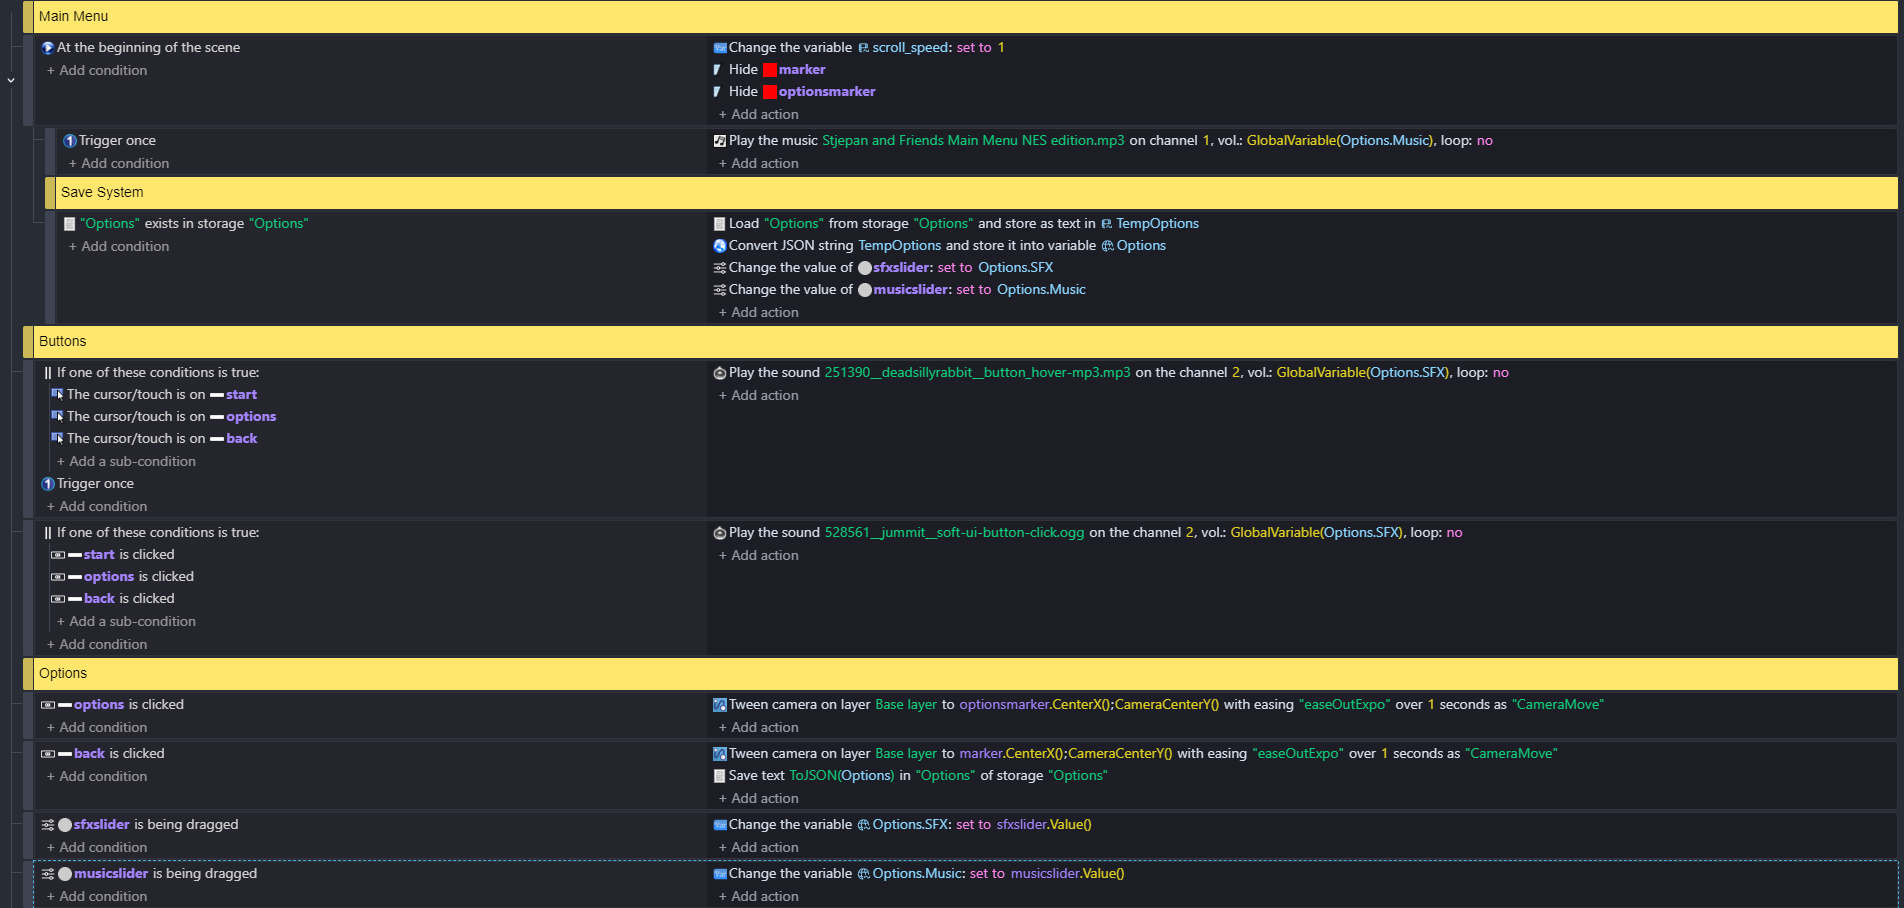Click 'Options.SFX' in the sfxslider set to action
This screenshot has height=908, width=1904.
tap(1015, 268)
